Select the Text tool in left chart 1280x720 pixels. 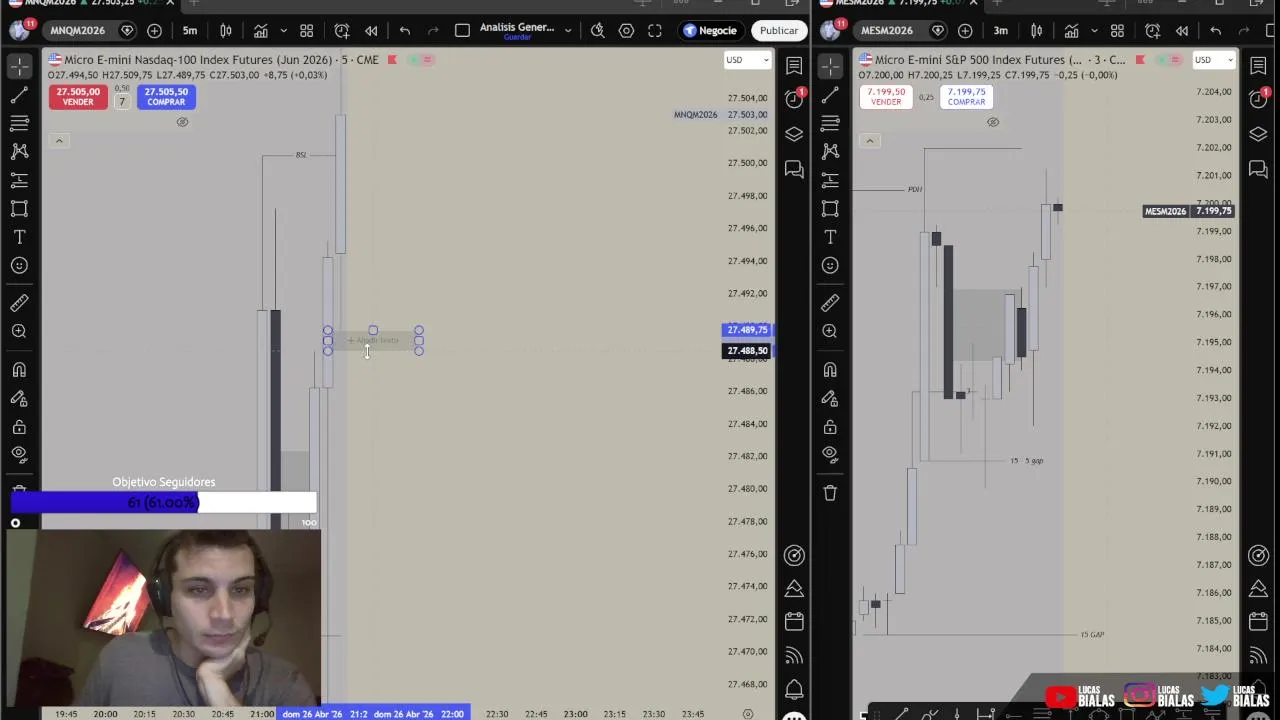click(19, 237)
